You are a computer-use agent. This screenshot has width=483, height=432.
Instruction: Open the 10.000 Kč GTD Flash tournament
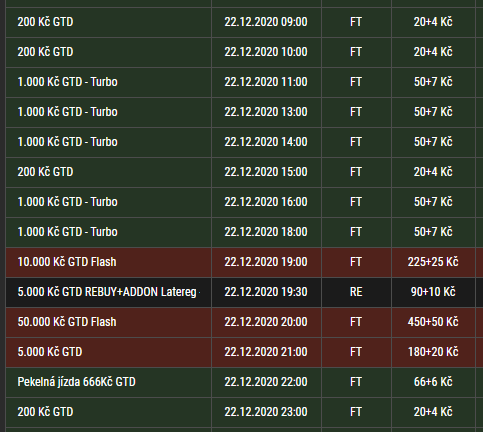point(241,262)
